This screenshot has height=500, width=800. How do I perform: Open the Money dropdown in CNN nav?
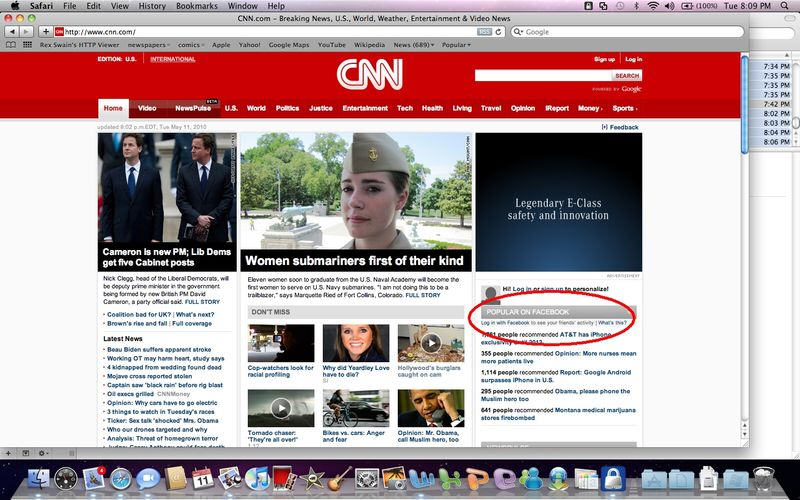tap(590, 108)
